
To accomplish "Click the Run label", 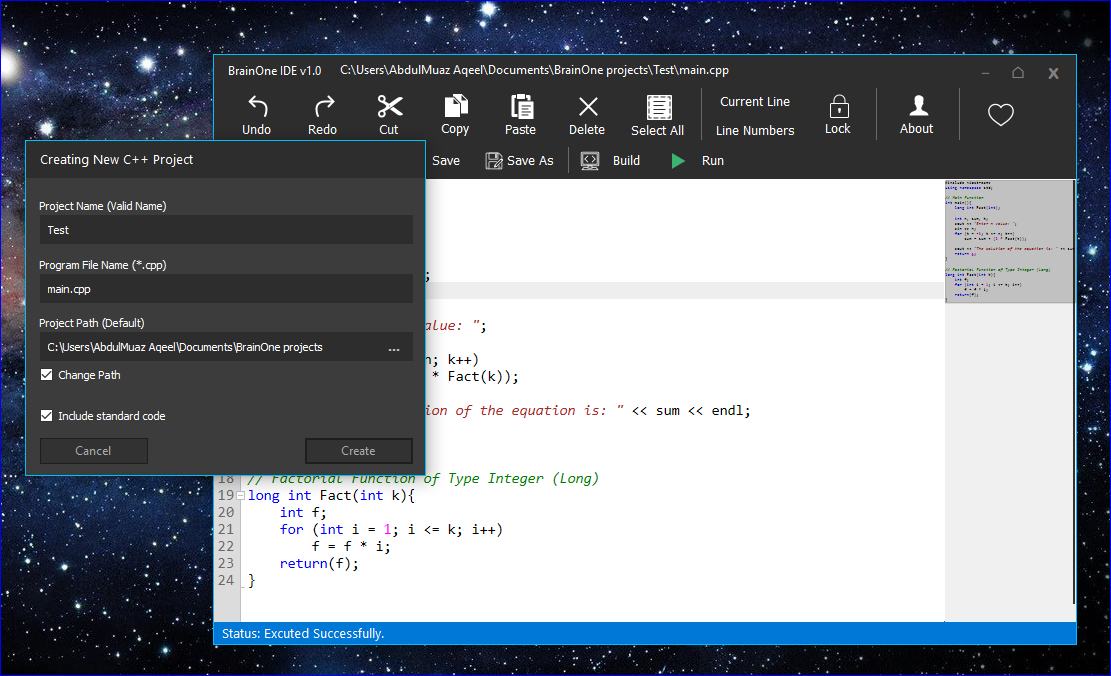I will click(713, 161).
